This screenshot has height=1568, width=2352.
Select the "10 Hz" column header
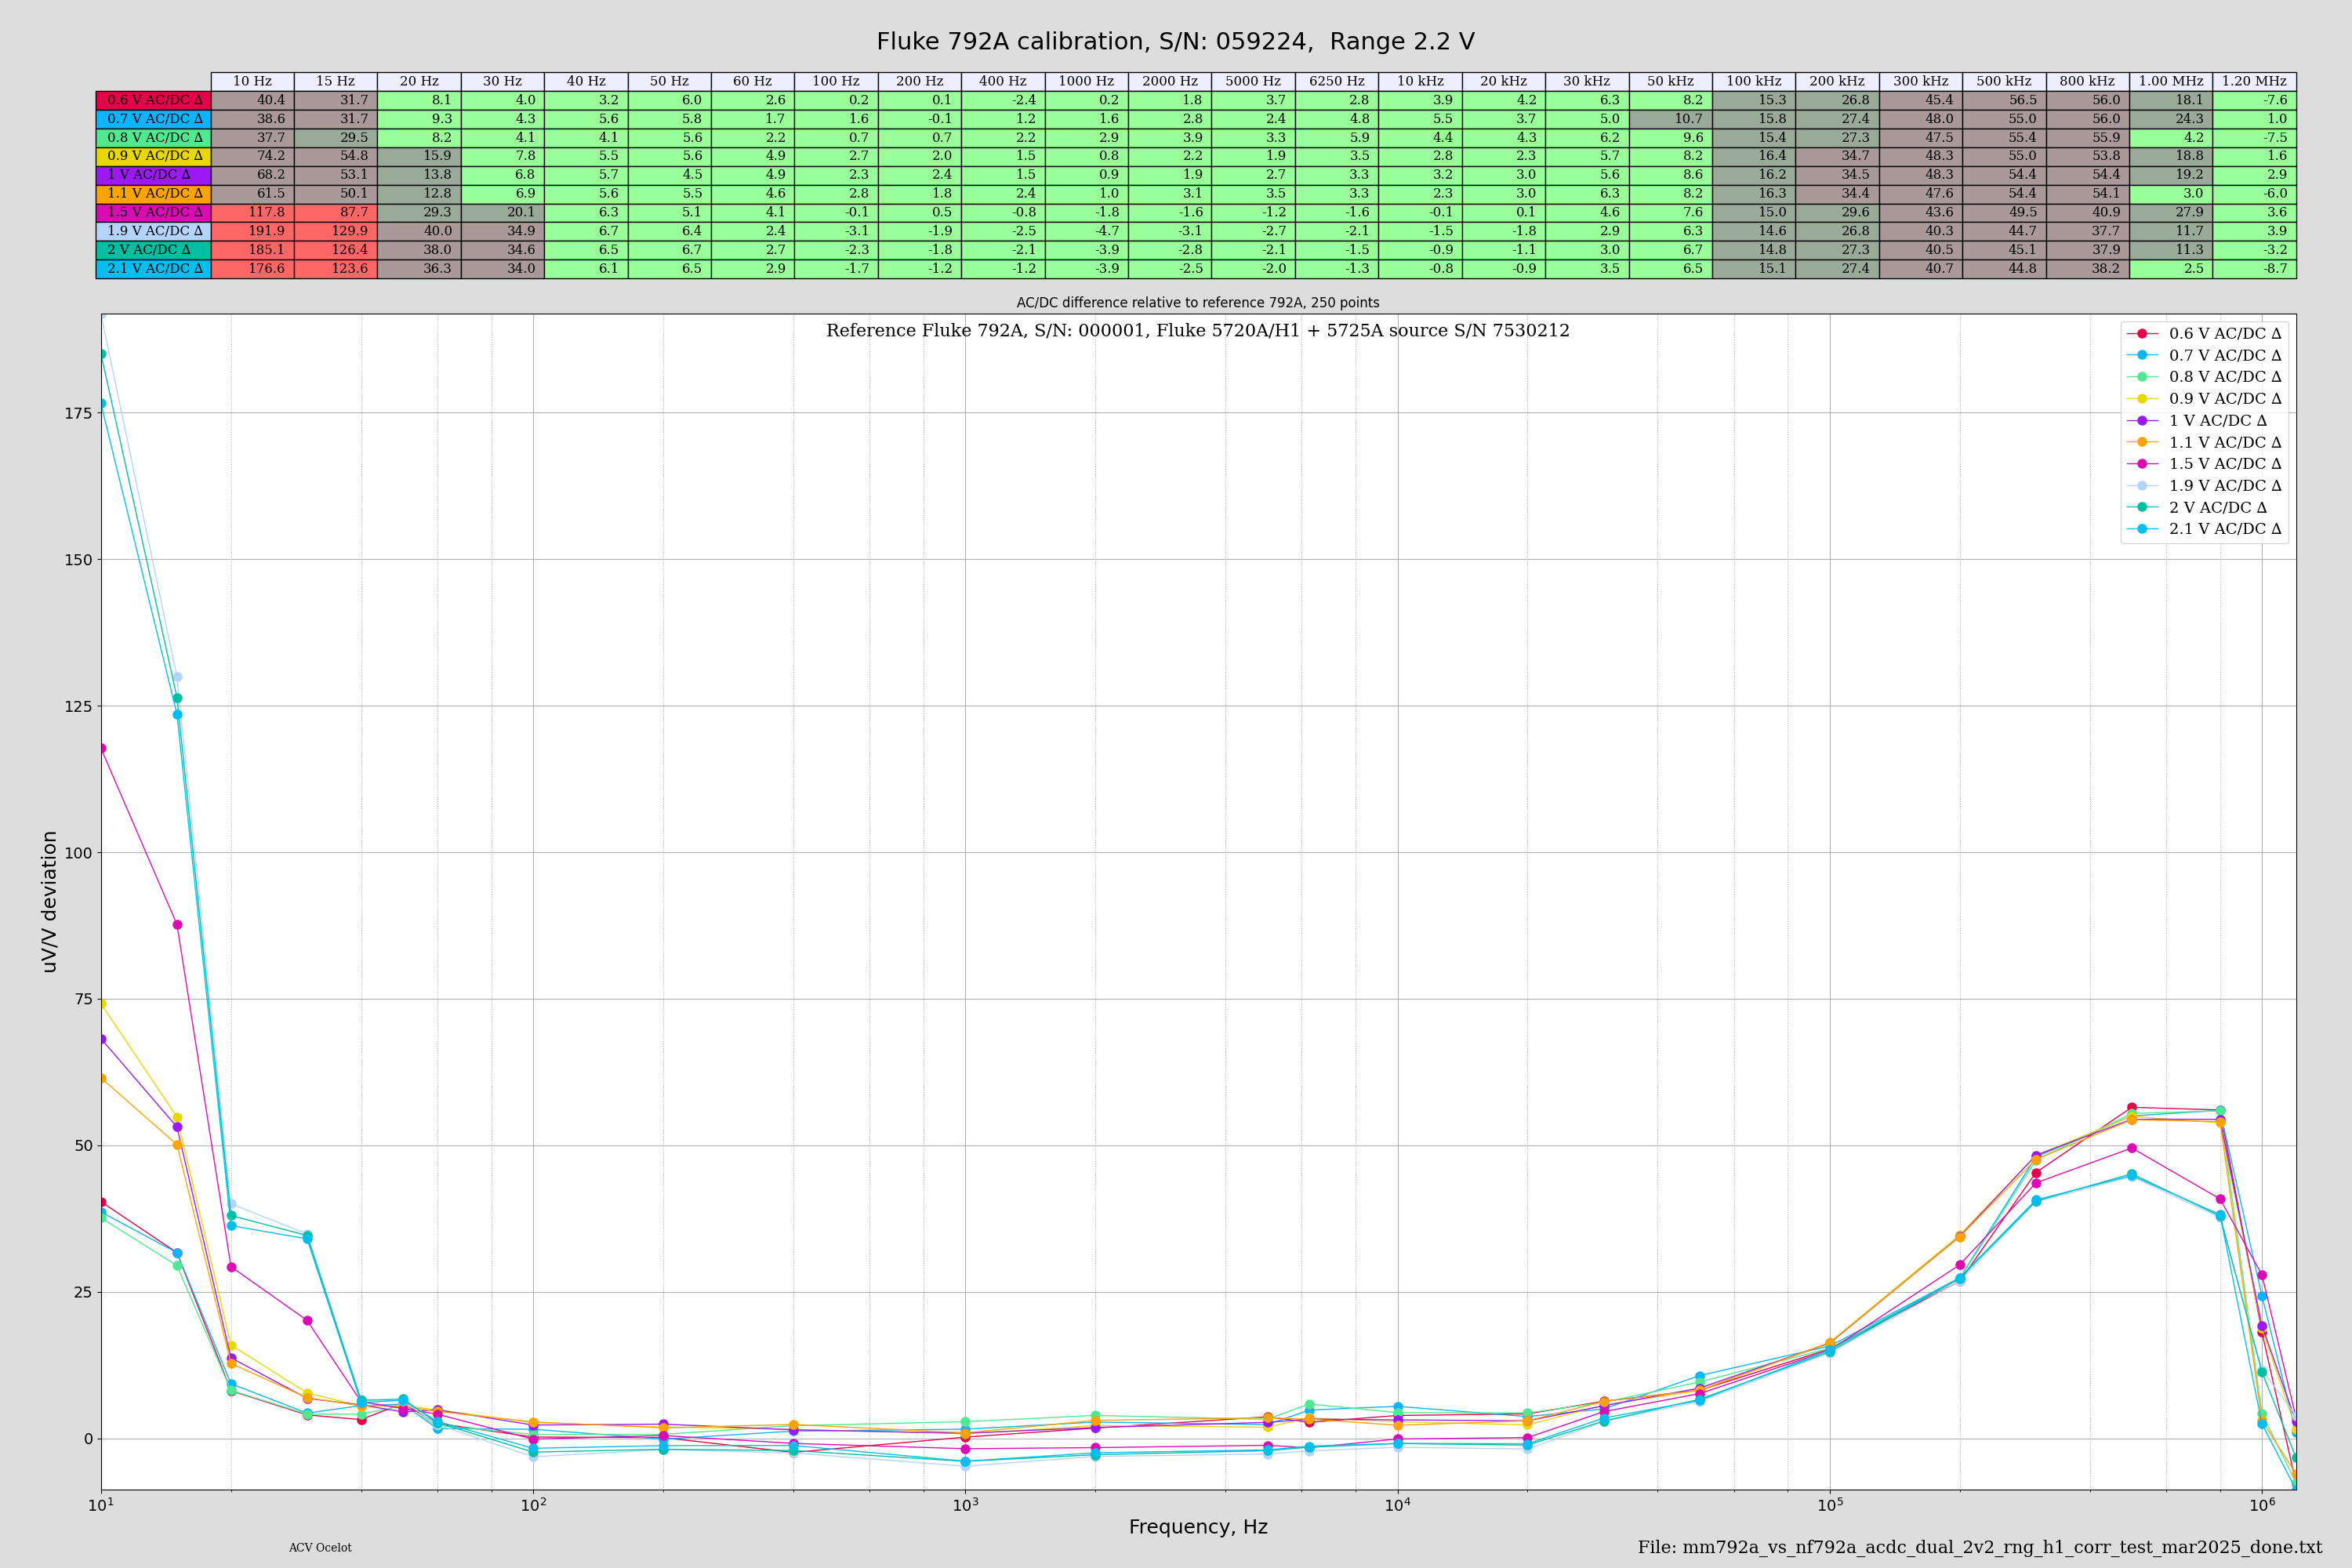coord(252,81)
